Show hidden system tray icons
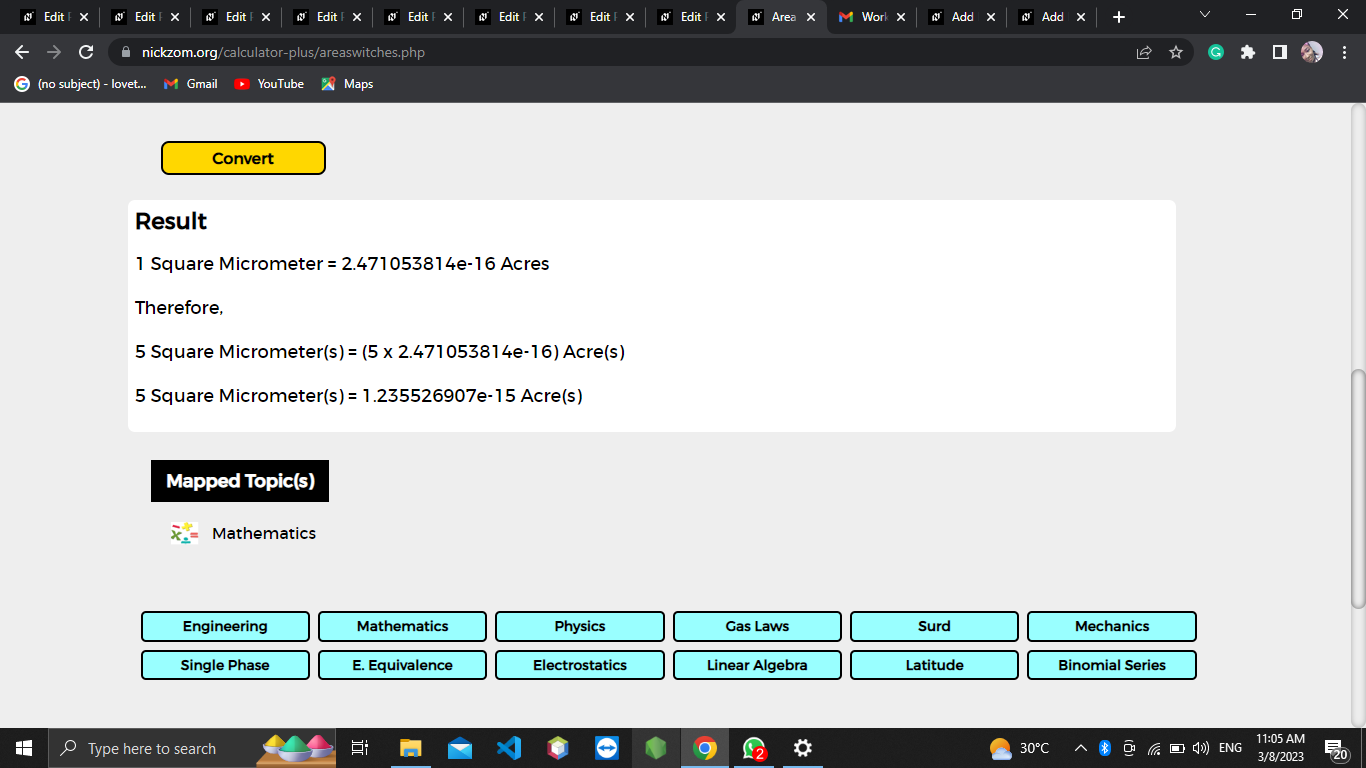The width and height of the screenshot is (1366, 768). click(1081, 748)
